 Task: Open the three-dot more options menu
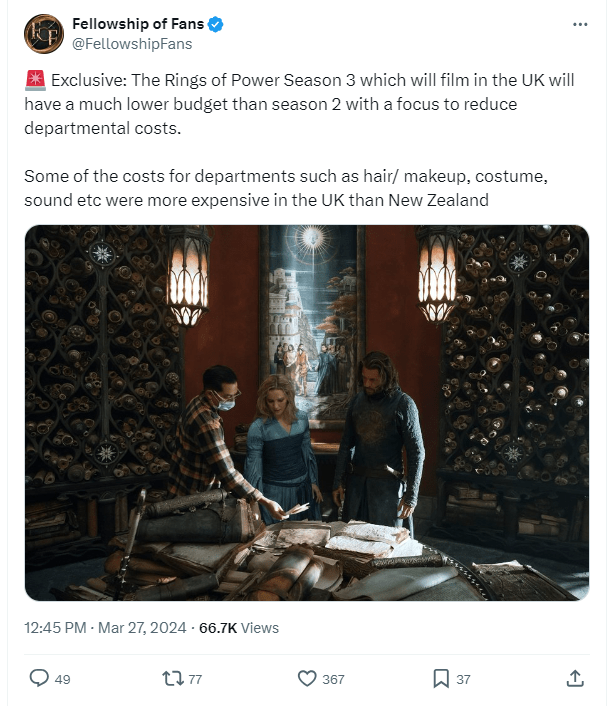pyautogui.click(x=580, y=24)
